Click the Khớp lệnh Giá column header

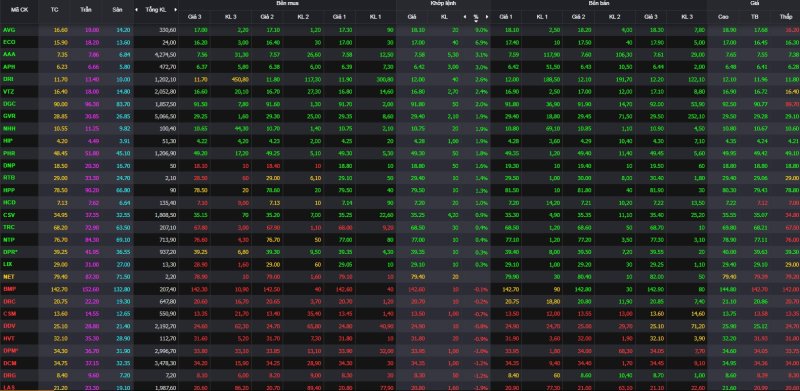(x=412, y=17)
